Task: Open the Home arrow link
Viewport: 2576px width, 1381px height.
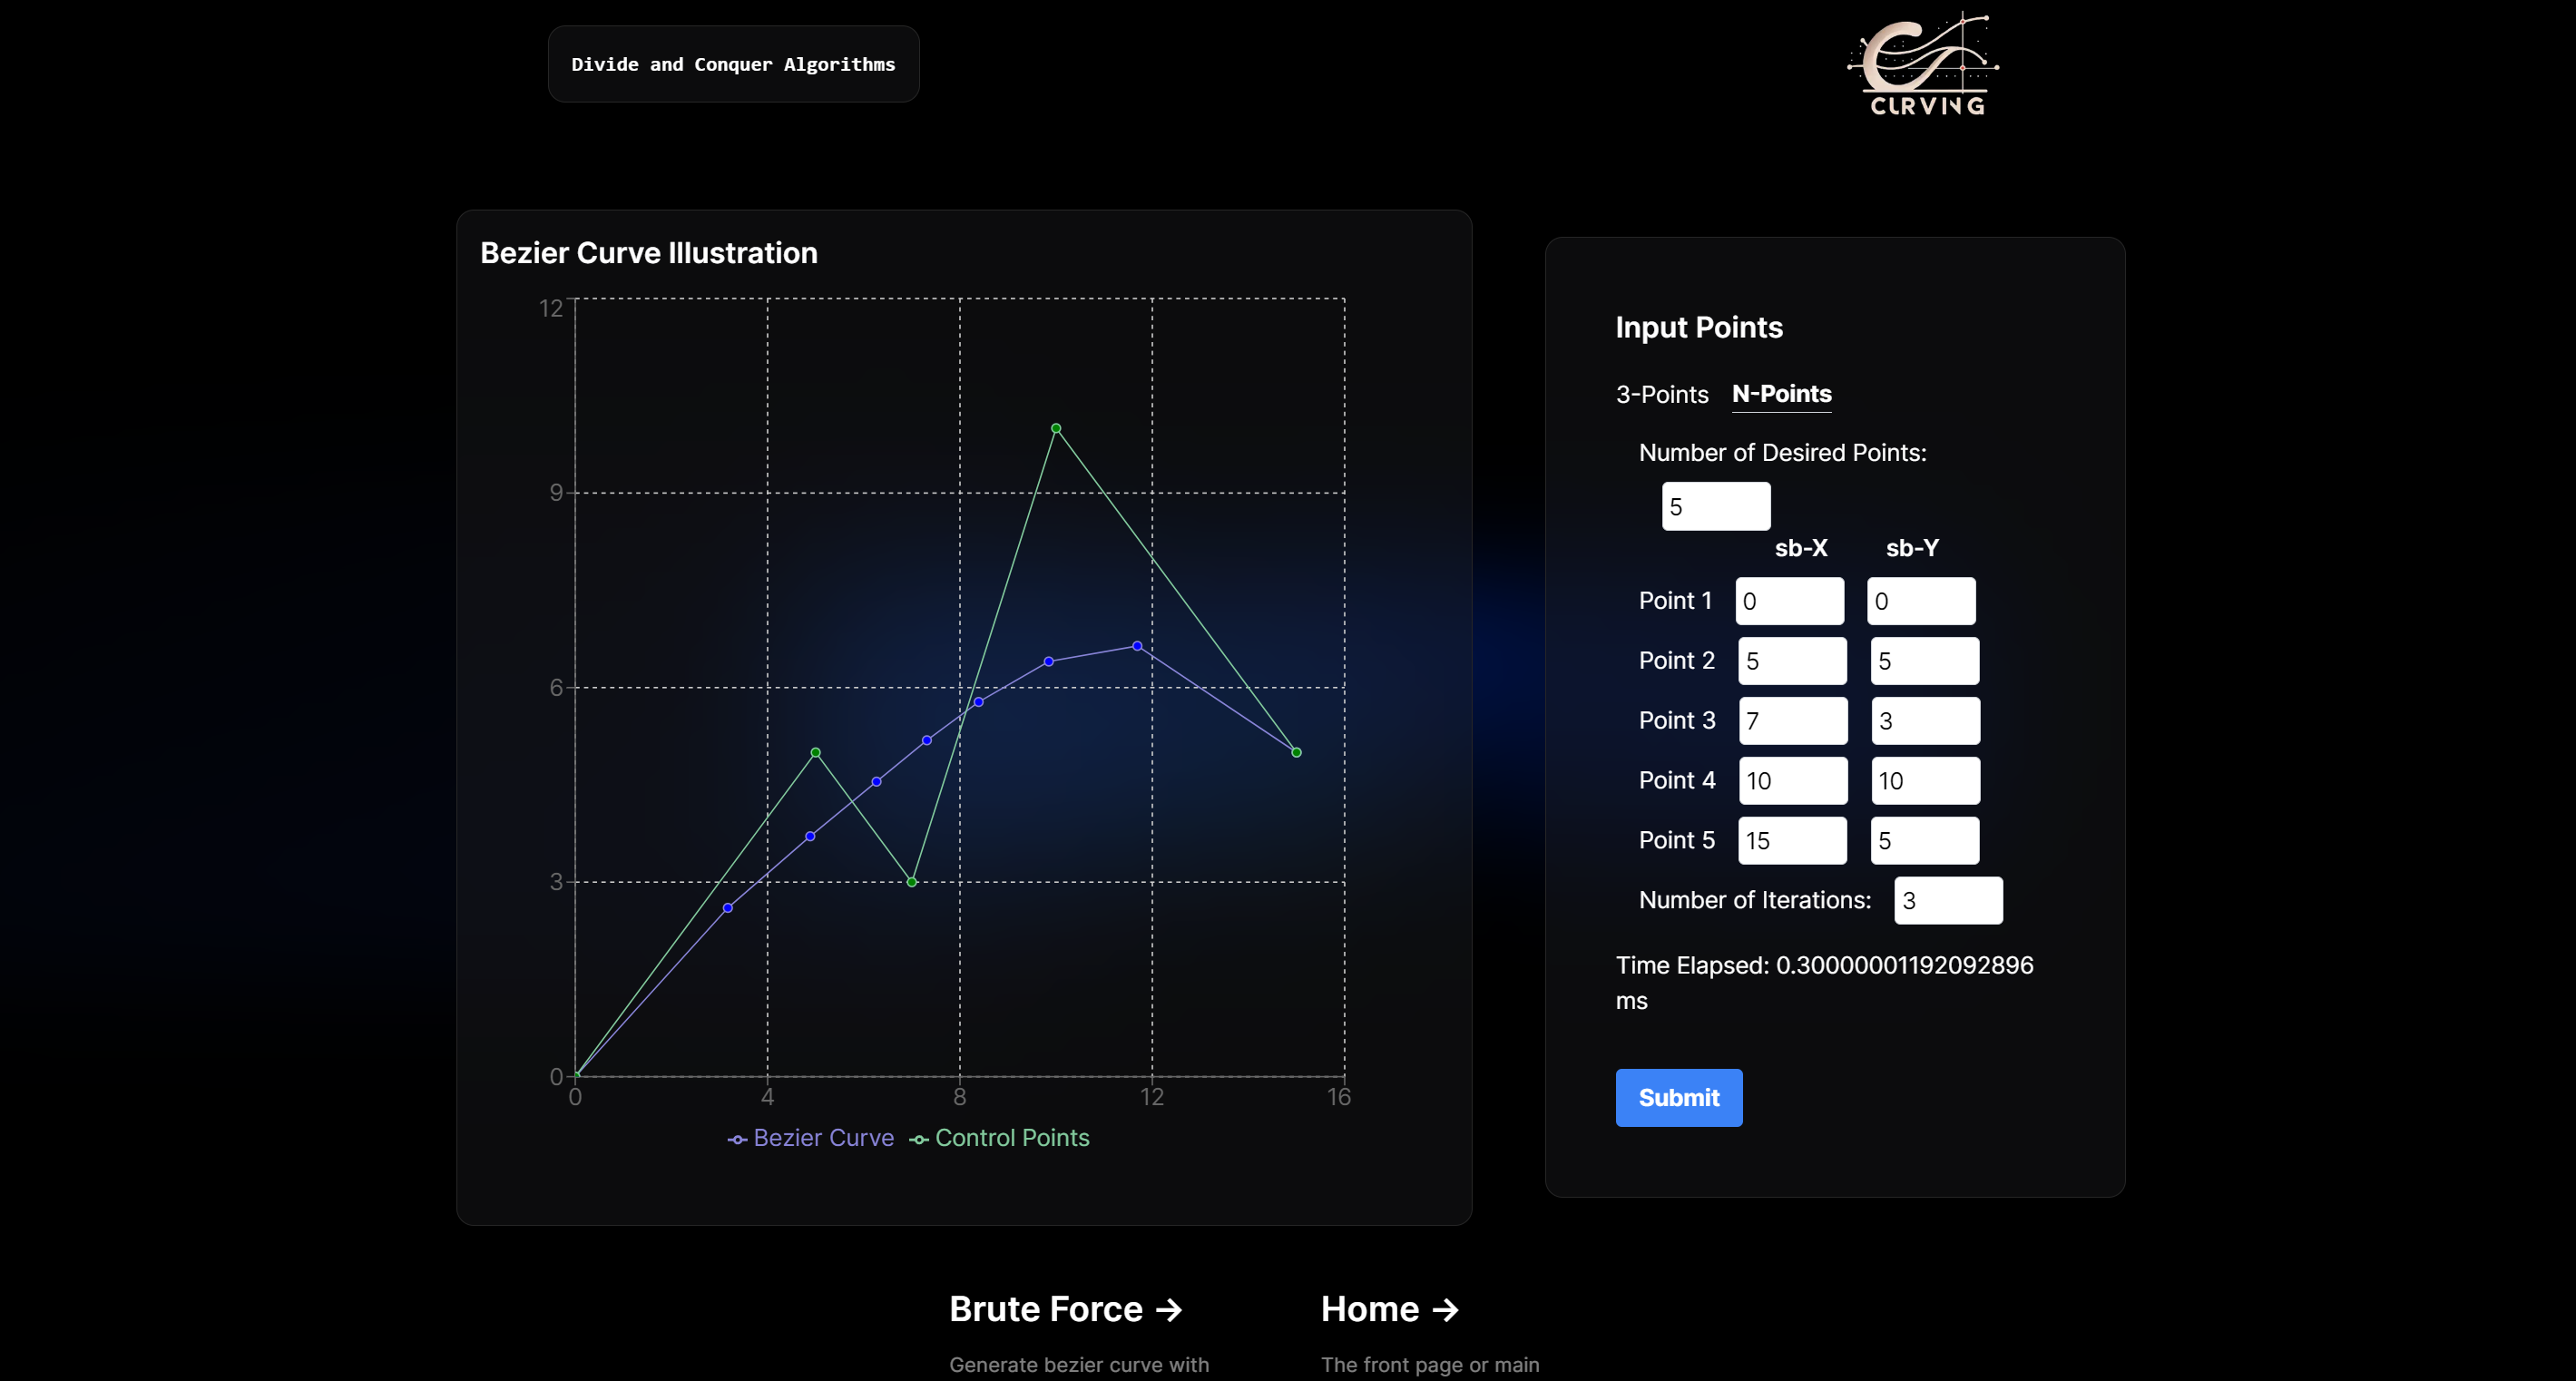Action: (1389, 1309)
